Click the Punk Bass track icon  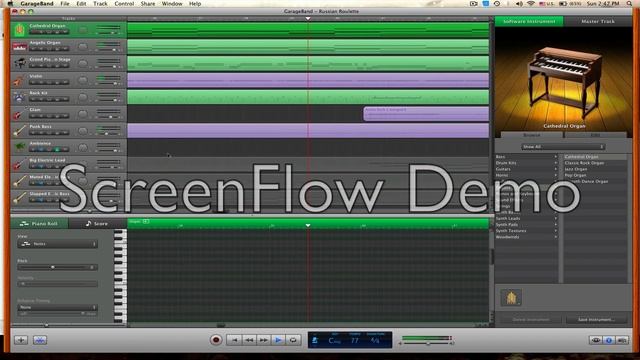click(x=19, y=131)
